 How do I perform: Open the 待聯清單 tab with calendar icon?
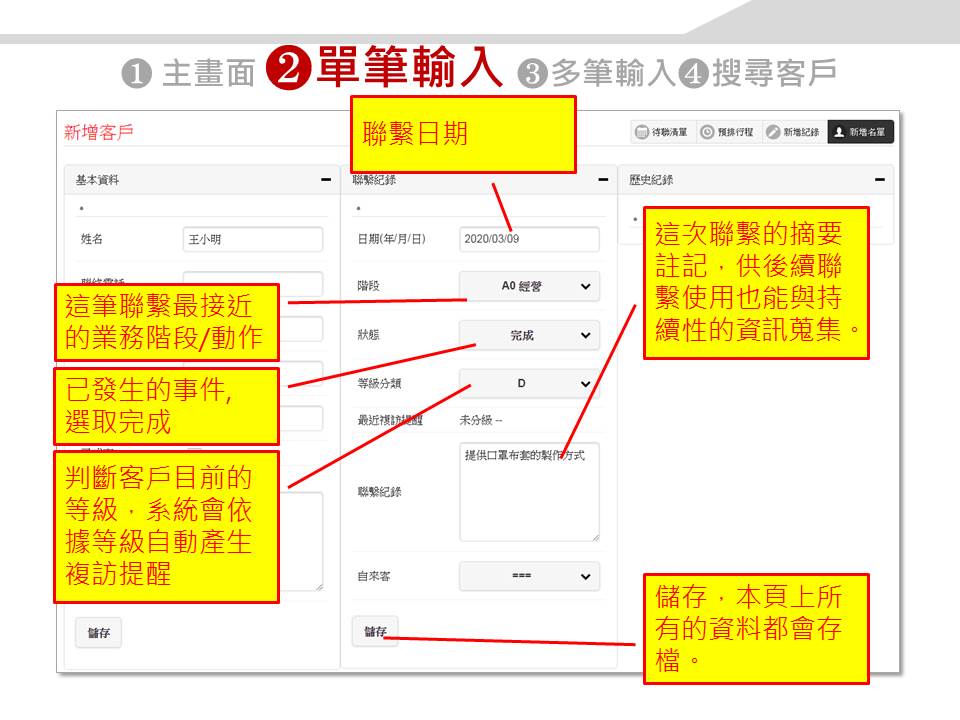663,132
